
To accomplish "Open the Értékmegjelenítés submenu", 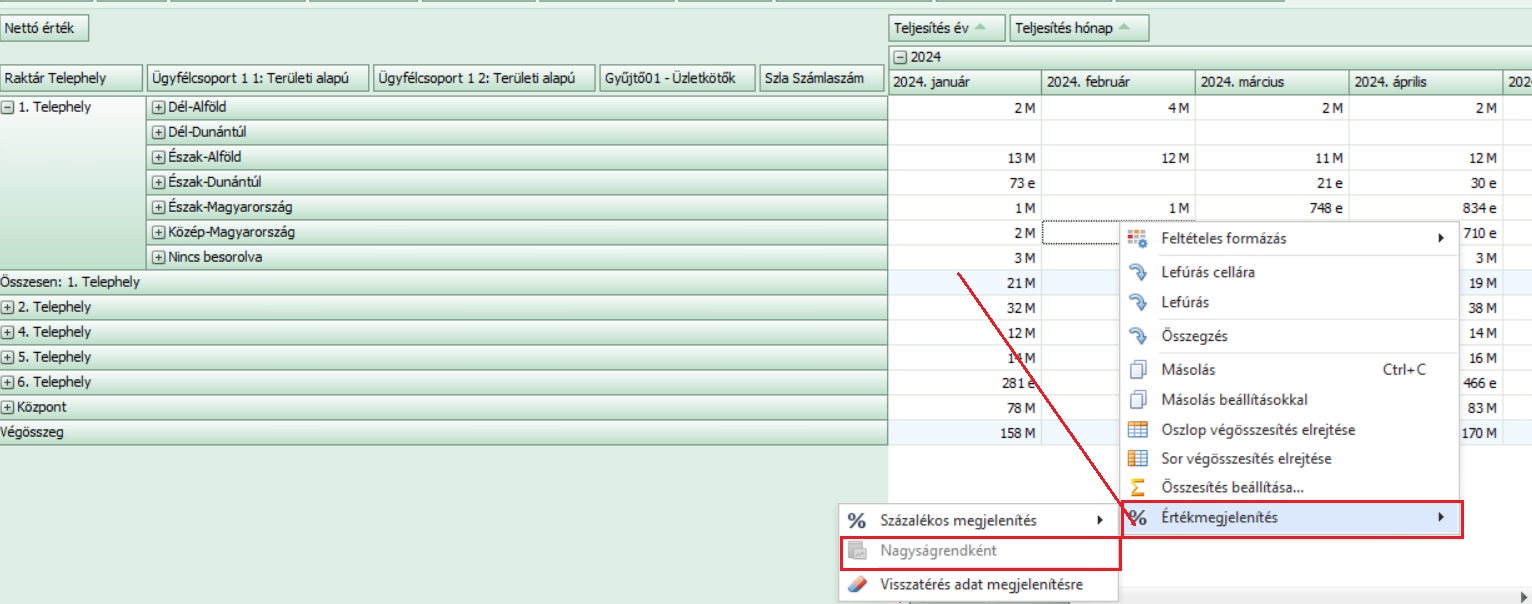I will coord(1290,518).
